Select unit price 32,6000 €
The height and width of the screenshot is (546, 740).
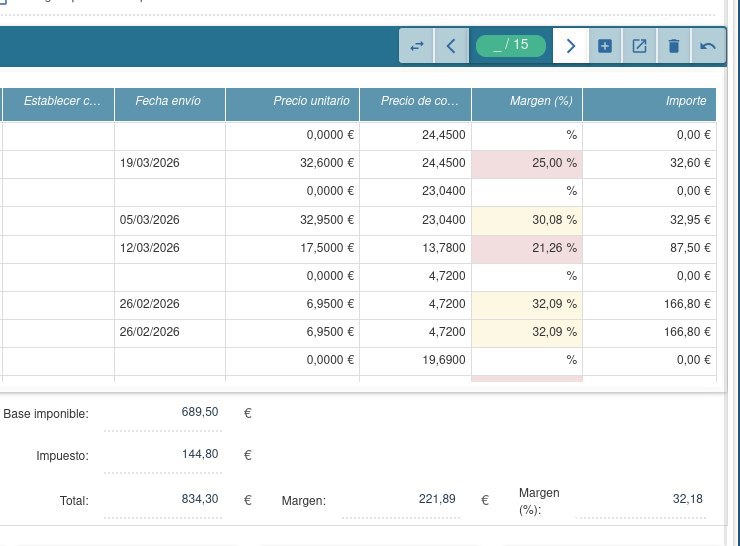click(x=293, y=163)
